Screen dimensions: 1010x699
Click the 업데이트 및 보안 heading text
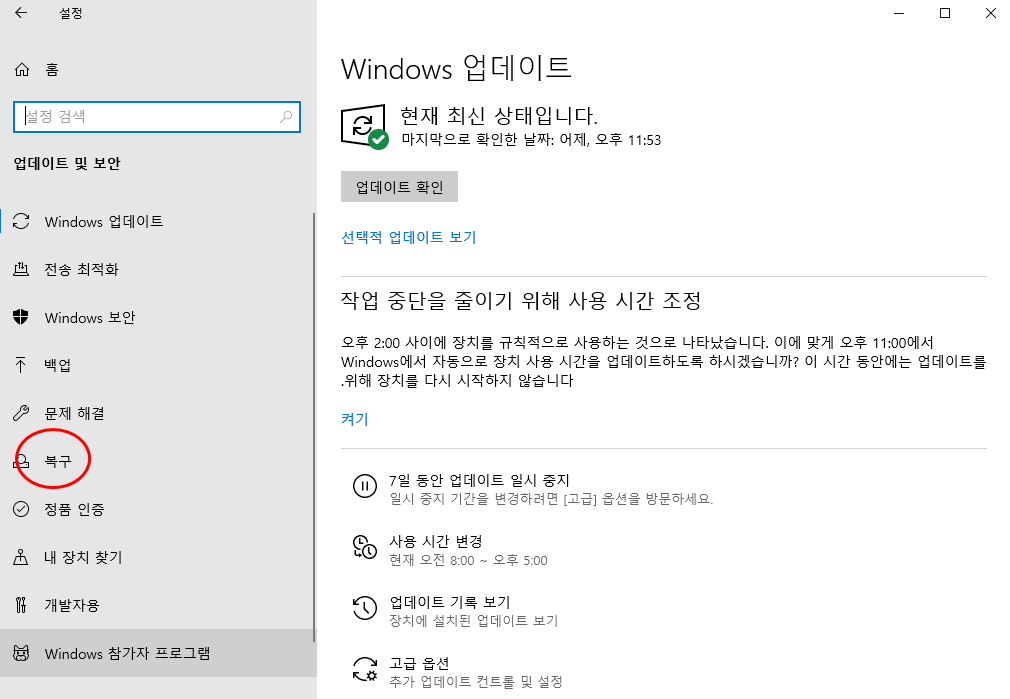click(x=67, y=163)
